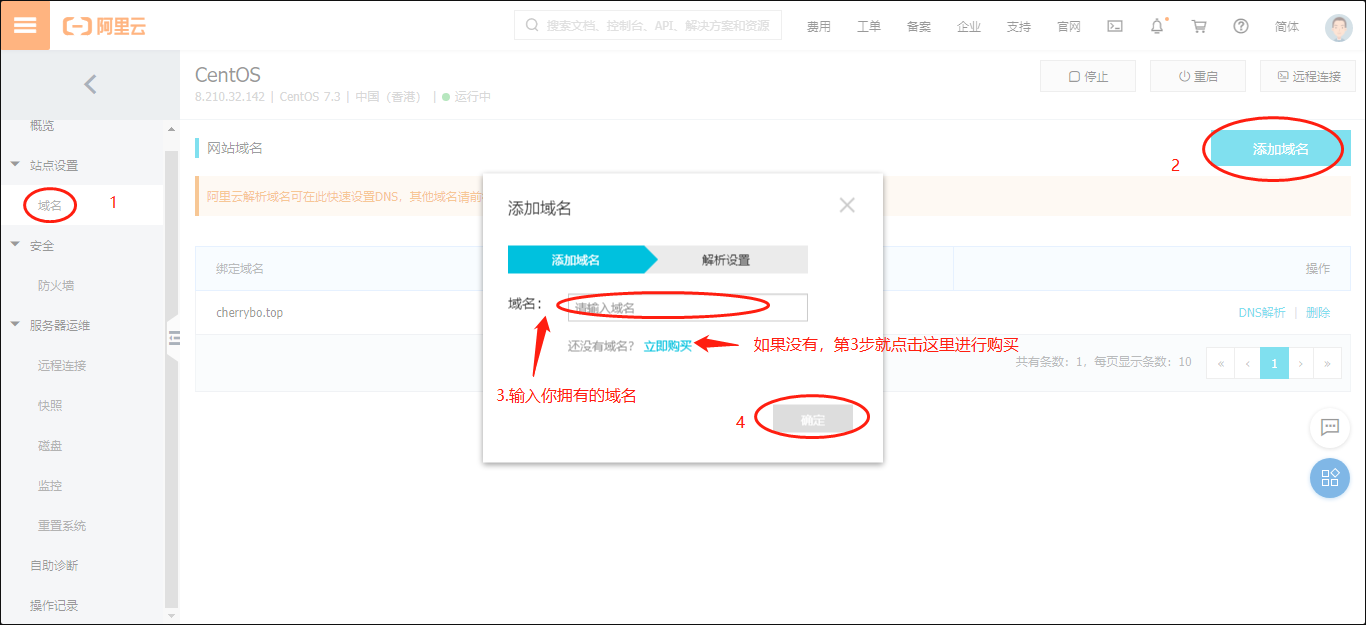This screenshot has width=1366, height=625.
Task: Open the chat feedback bubble
Action: 1330,427
